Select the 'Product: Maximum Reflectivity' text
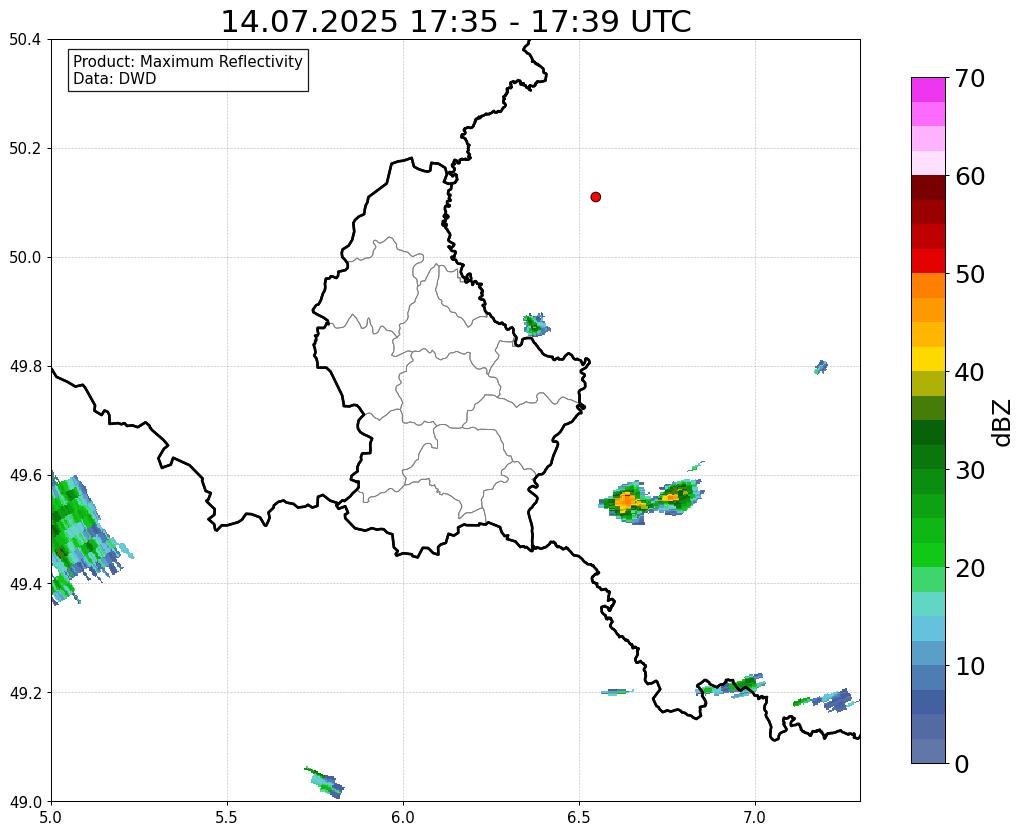Screen dimensions: 1023x834 tap(188, 61)
